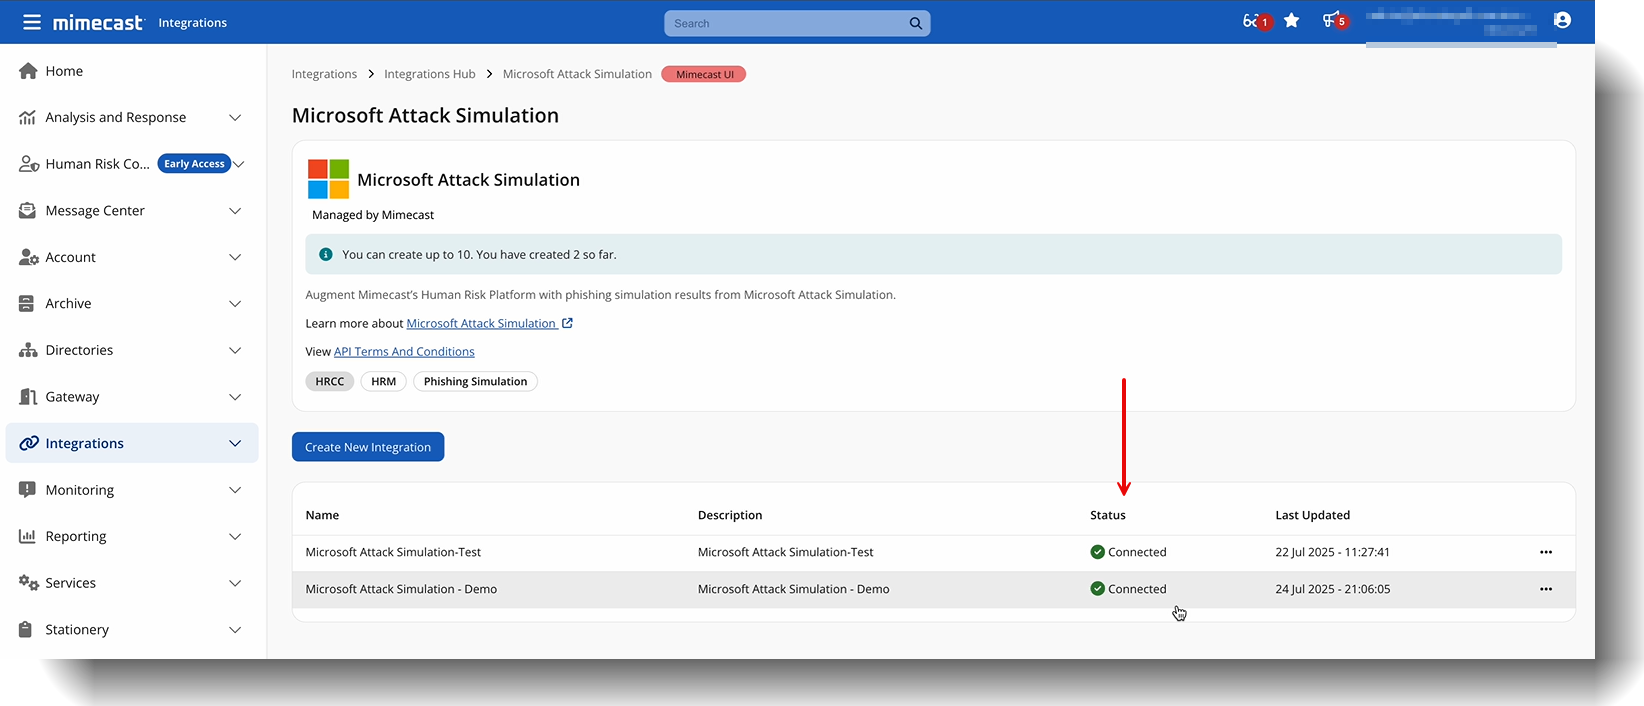Image resolution: width=1644 pixels, height=706 pixels.
Task: Follow the Microsoft Attack Simulation learn-more link
Action: (481, 324)
